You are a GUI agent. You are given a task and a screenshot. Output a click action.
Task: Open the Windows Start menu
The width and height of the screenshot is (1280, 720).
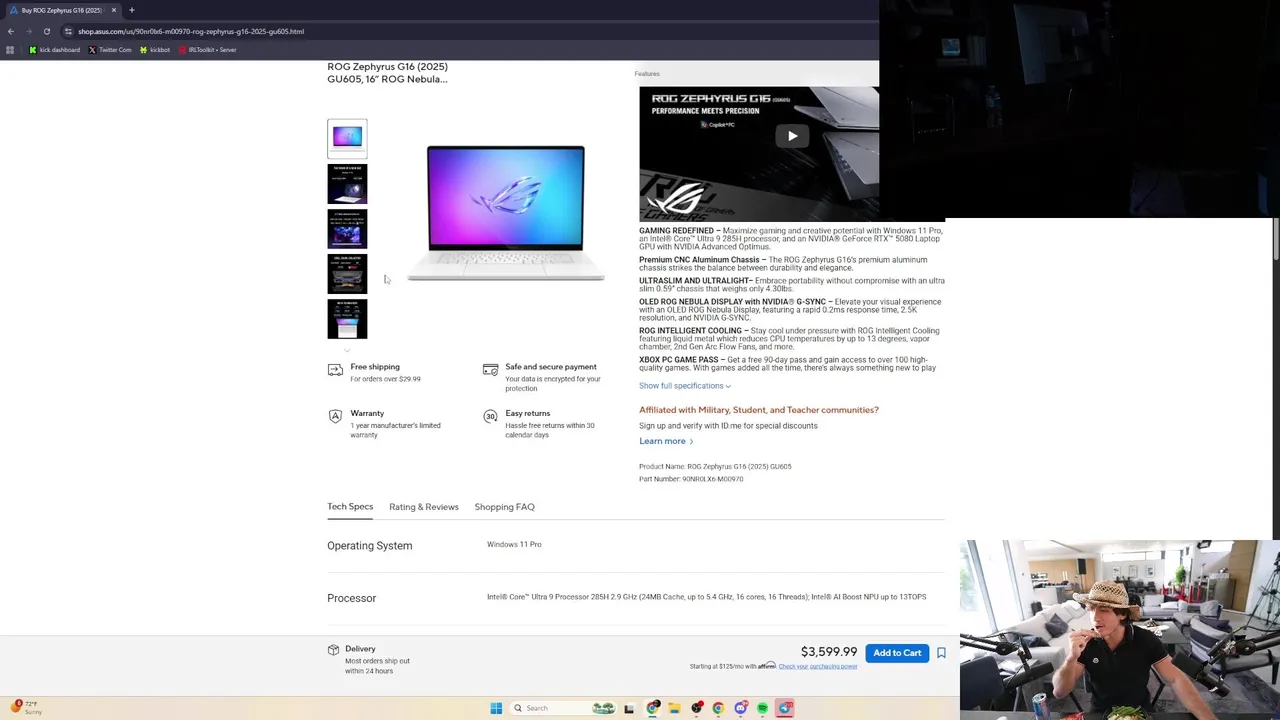pos(496,708)
